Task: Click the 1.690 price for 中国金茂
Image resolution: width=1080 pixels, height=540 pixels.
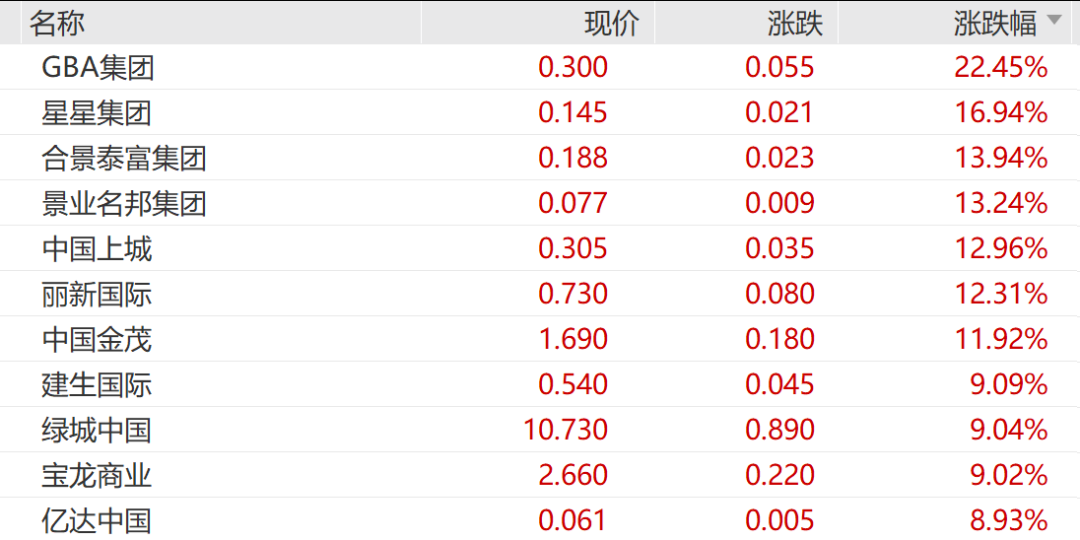Action: (572, 339)
